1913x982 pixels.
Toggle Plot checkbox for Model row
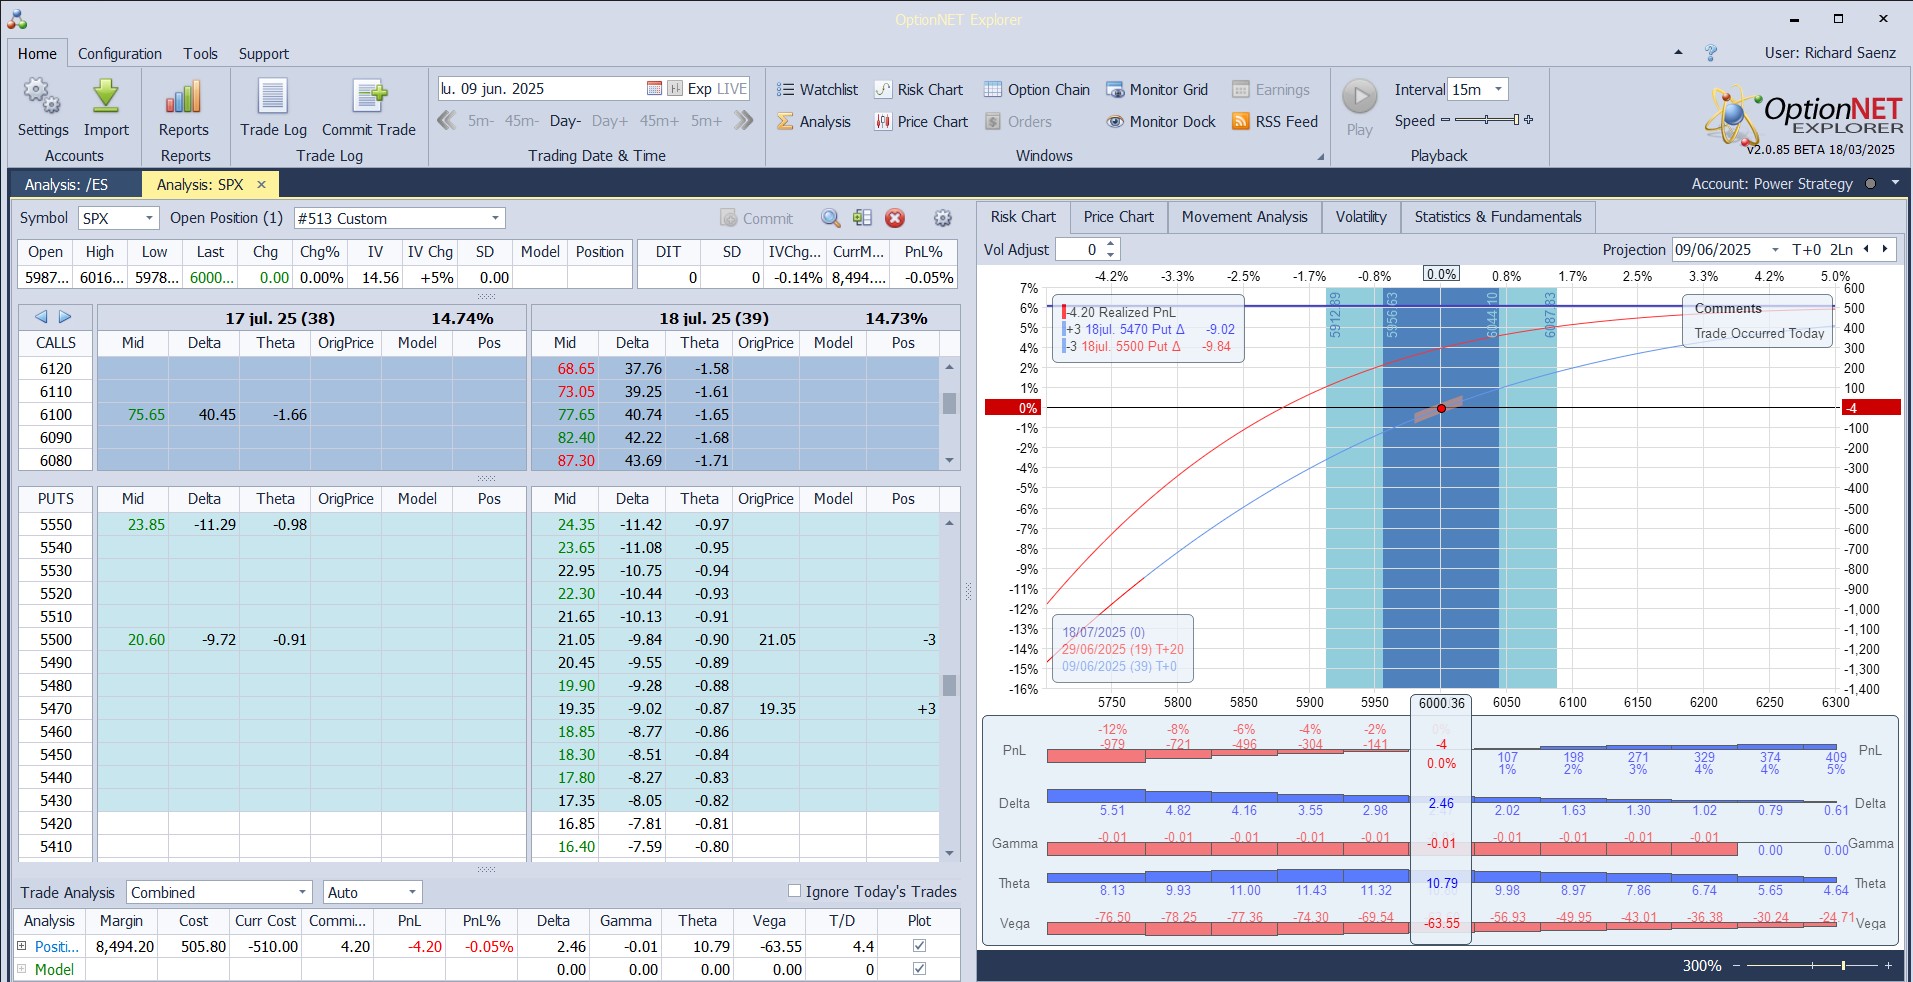919,969
